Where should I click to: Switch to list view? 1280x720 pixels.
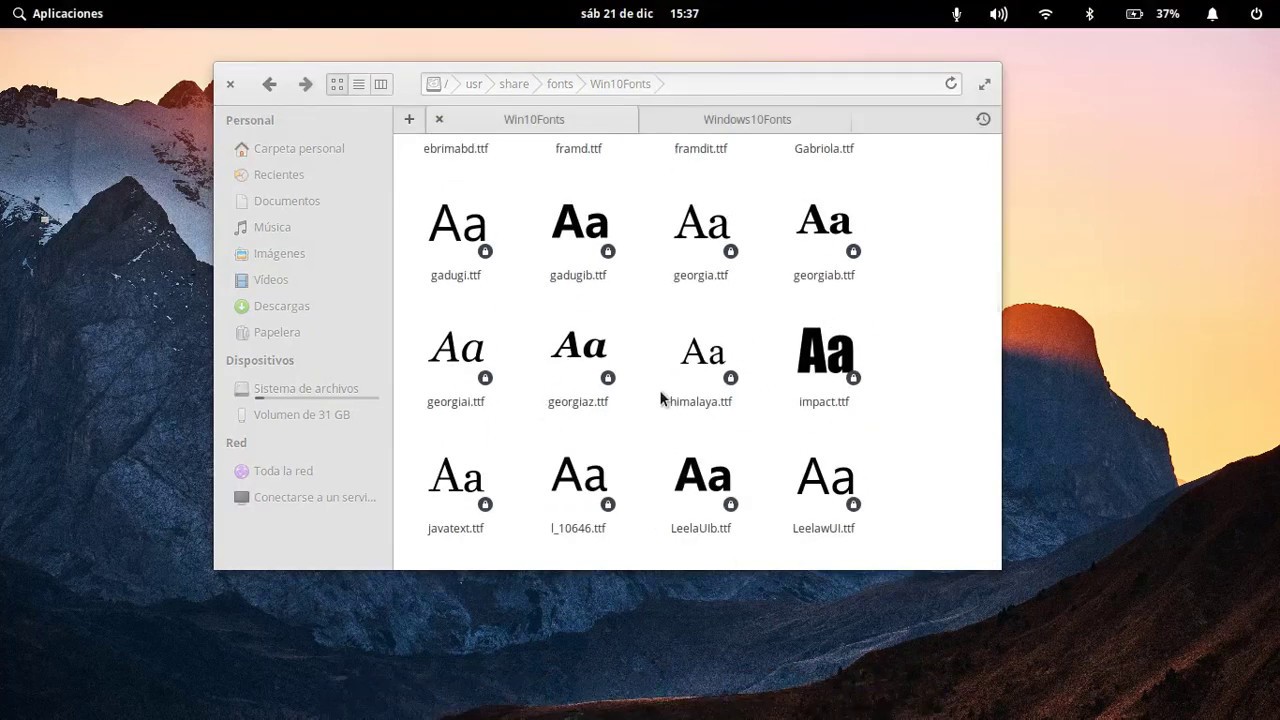point(359,84)
